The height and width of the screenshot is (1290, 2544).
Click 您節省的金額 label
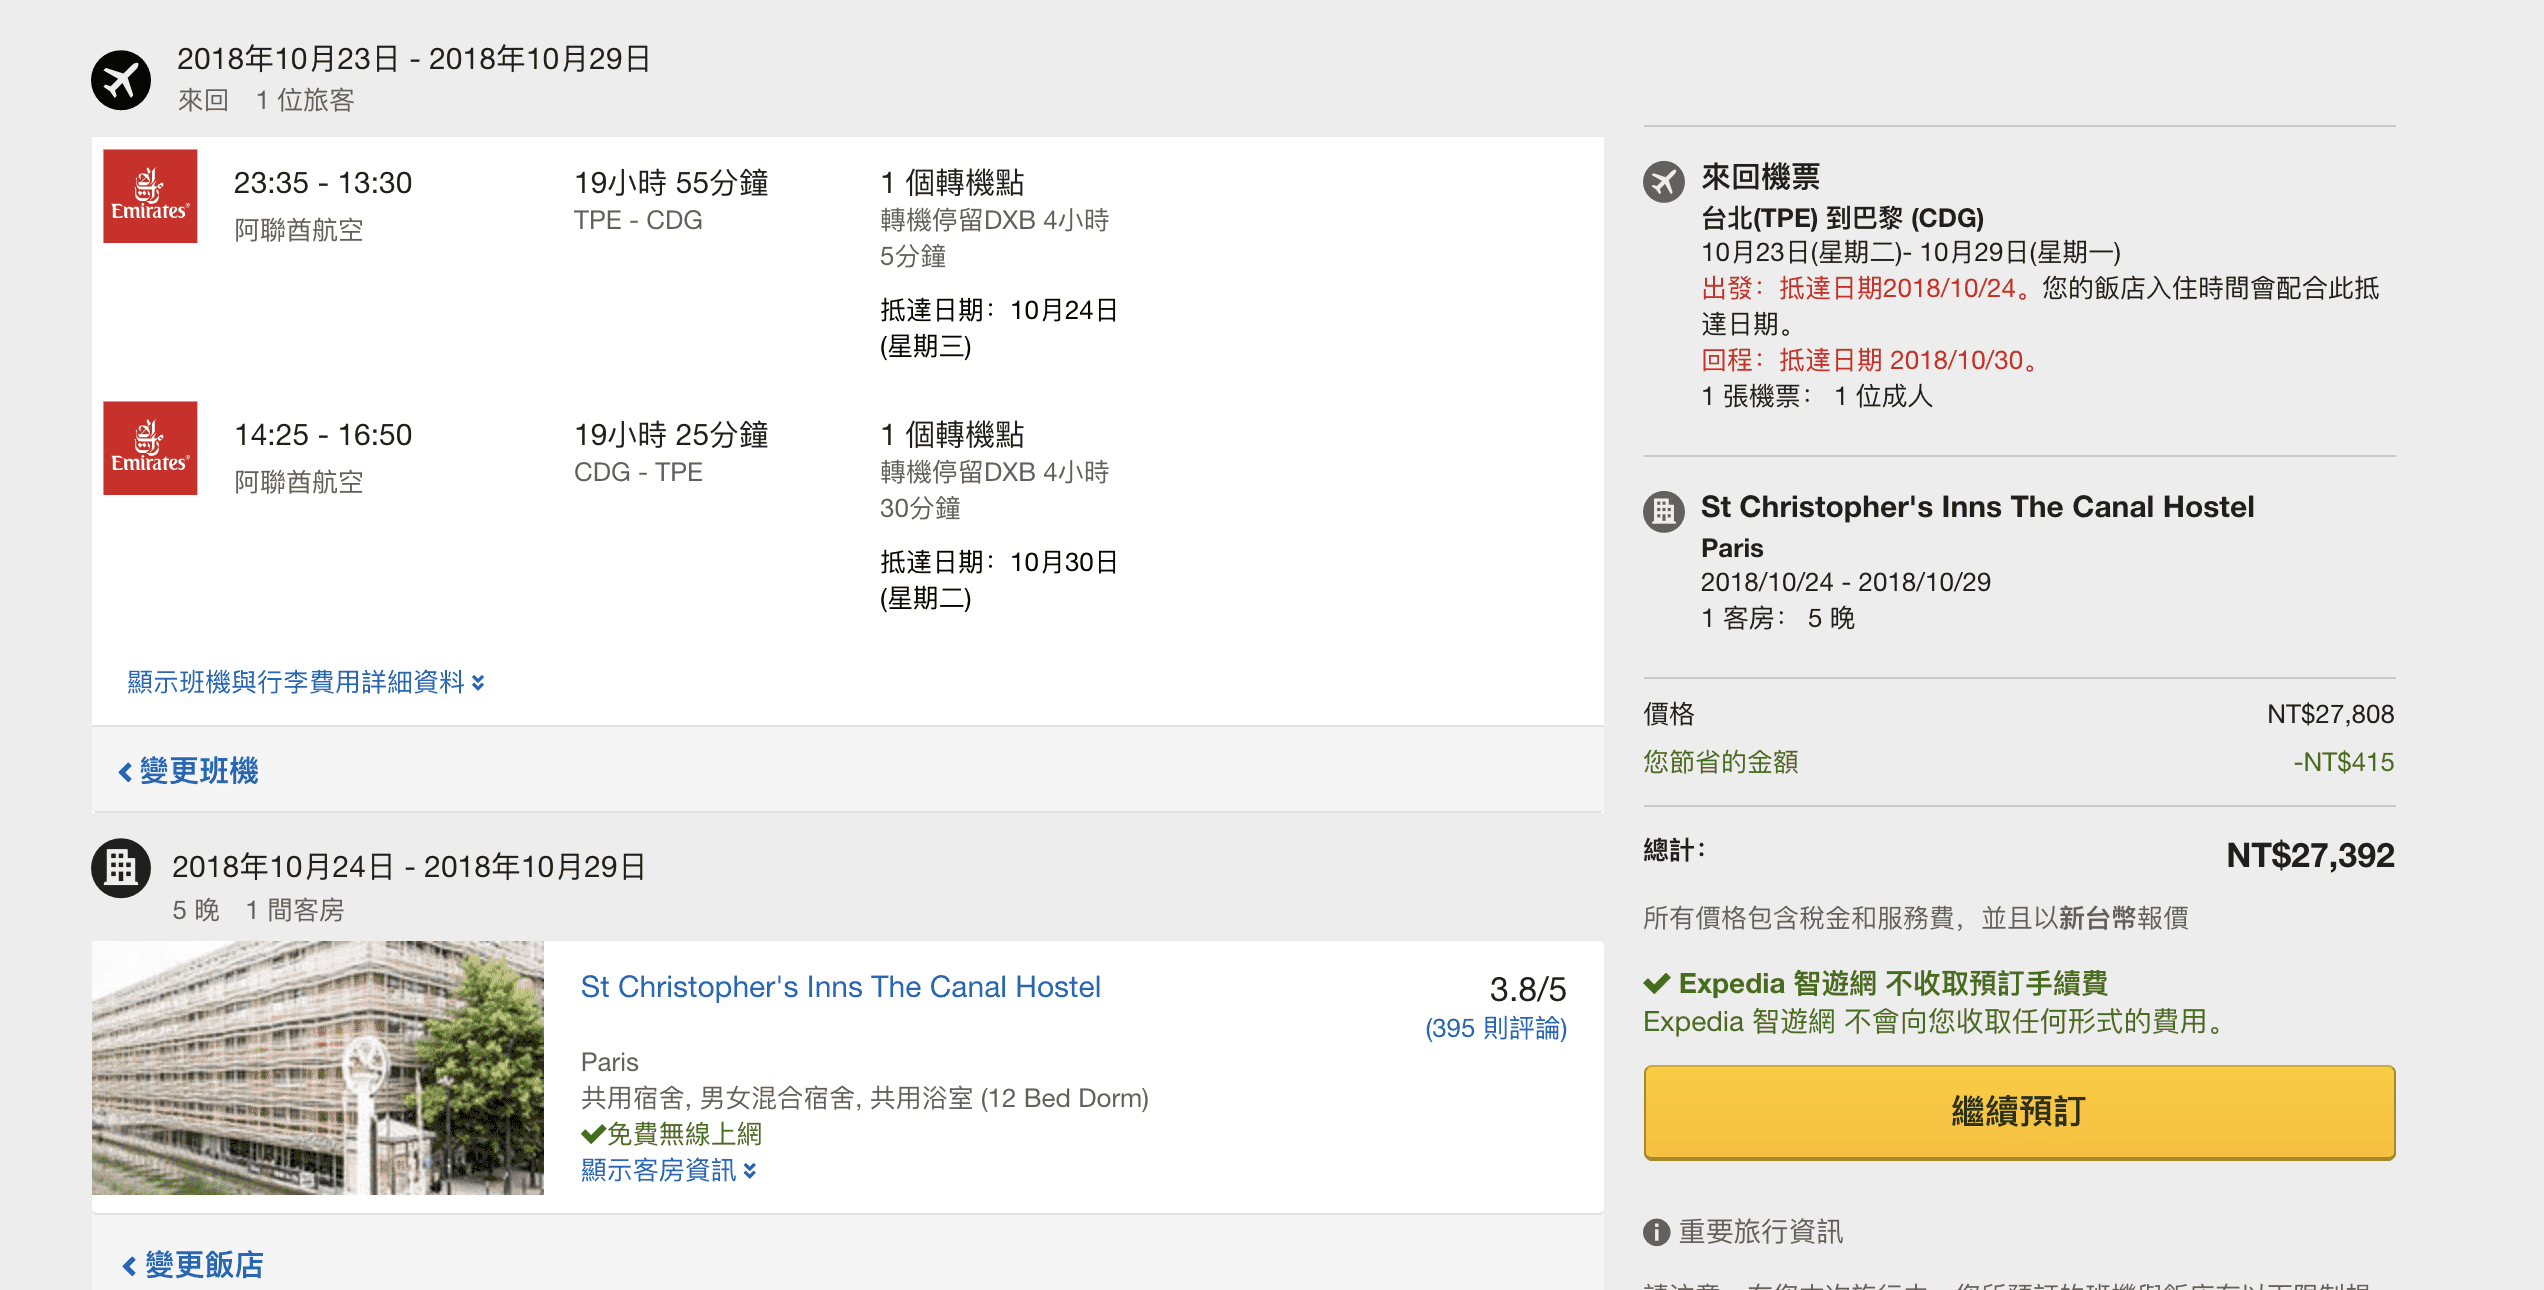tap(1721, 762)
